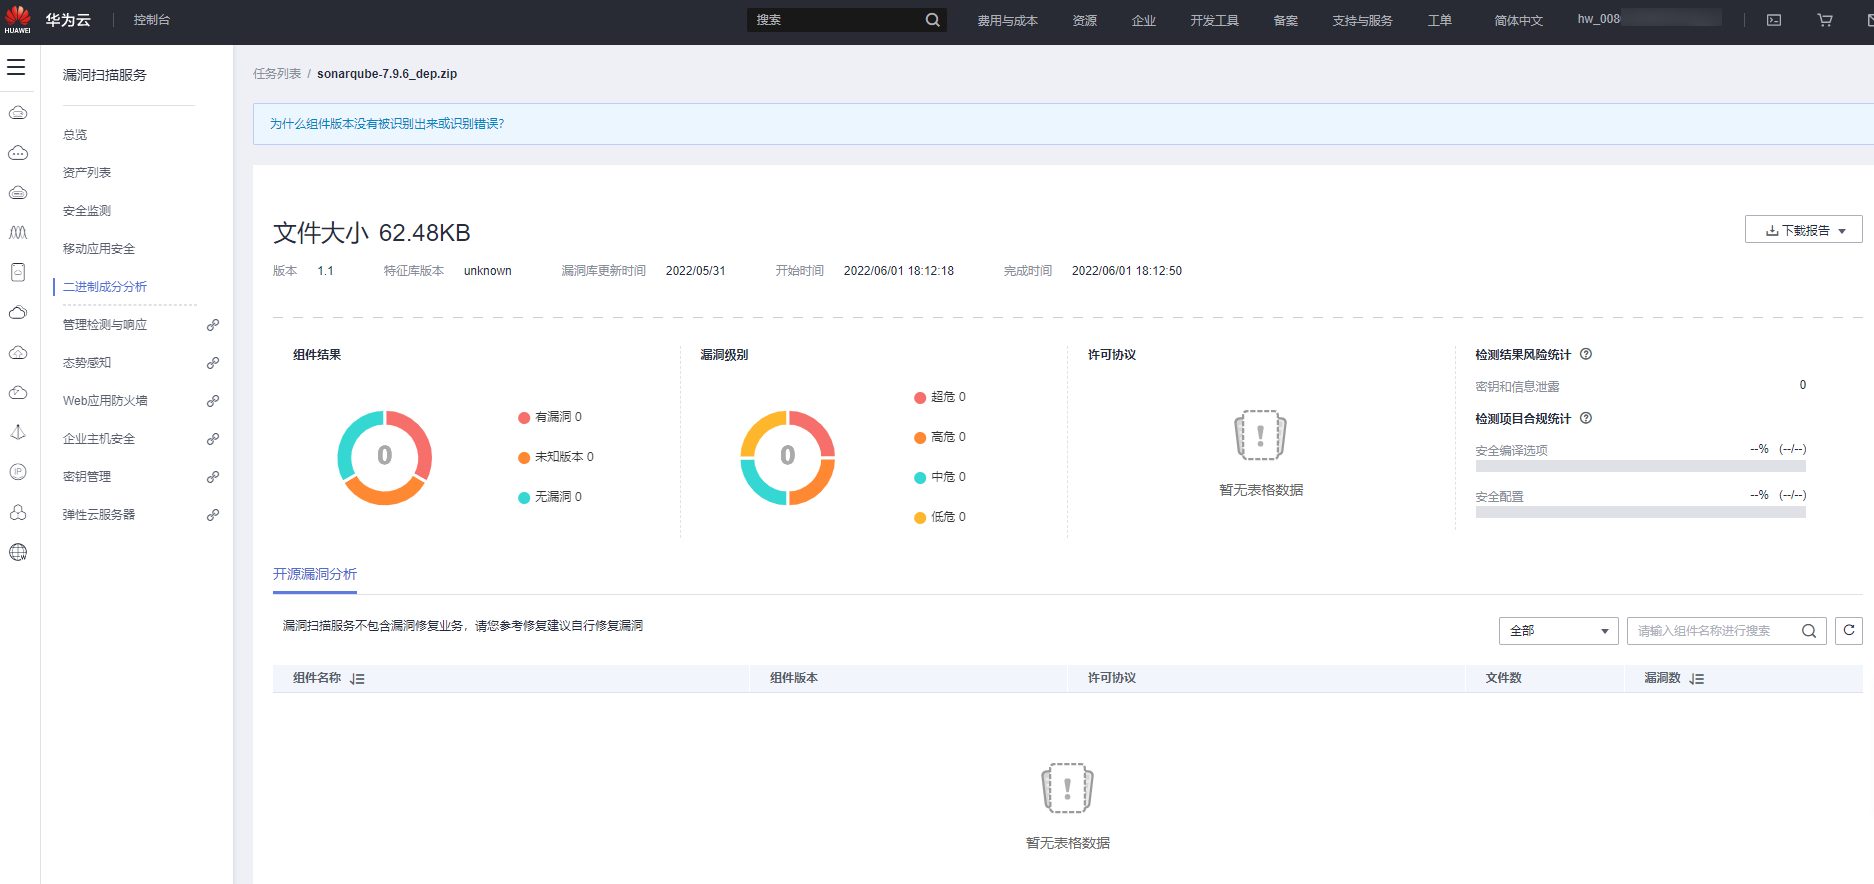Screen dimensions: 1874x884
Task: Switch to the 开源漏洞分析 tab
Action: pyautogui.click(x=315, y=574)
